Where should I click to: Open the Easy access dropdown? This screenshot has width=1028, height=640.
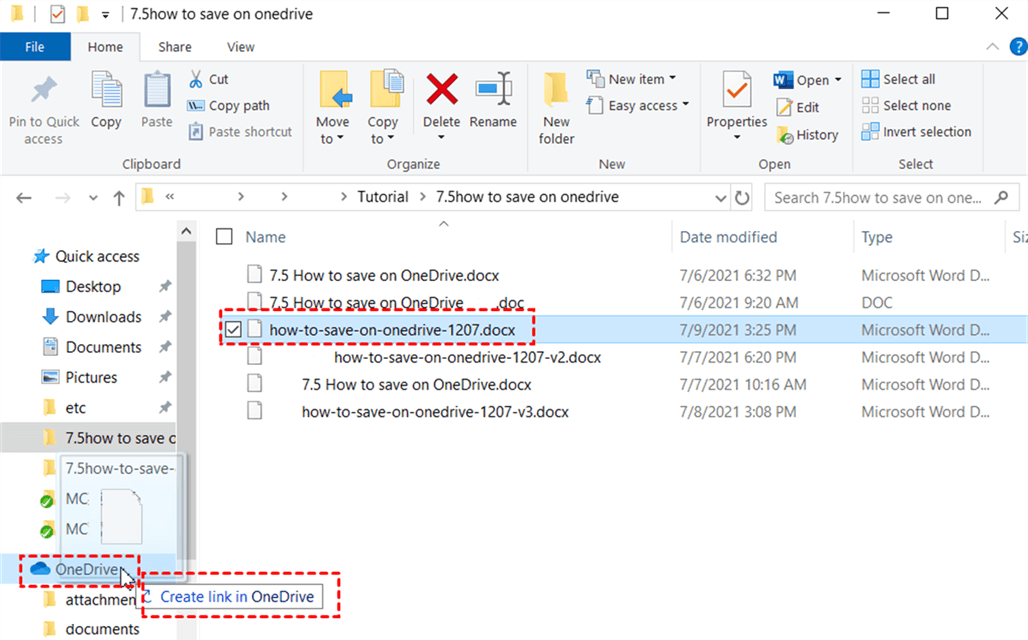click(x=638, y=106)
